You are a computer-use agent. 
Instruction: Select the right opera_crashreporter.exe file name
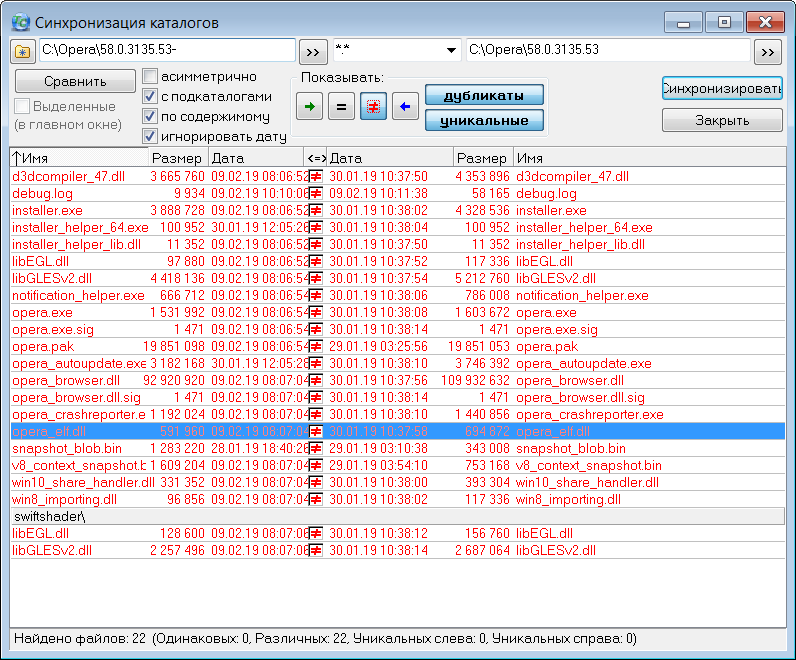(590, 414)
